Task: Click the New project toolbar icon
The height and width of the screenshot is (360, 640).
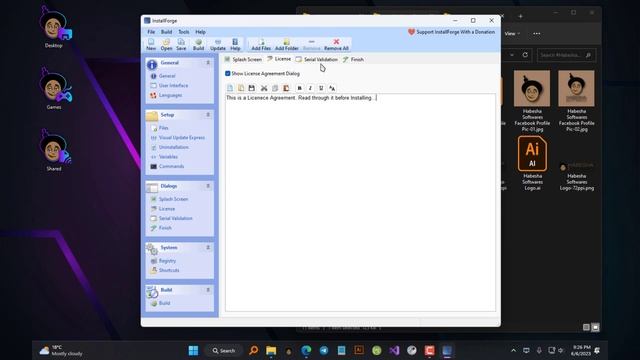Action: pos(151,44)
